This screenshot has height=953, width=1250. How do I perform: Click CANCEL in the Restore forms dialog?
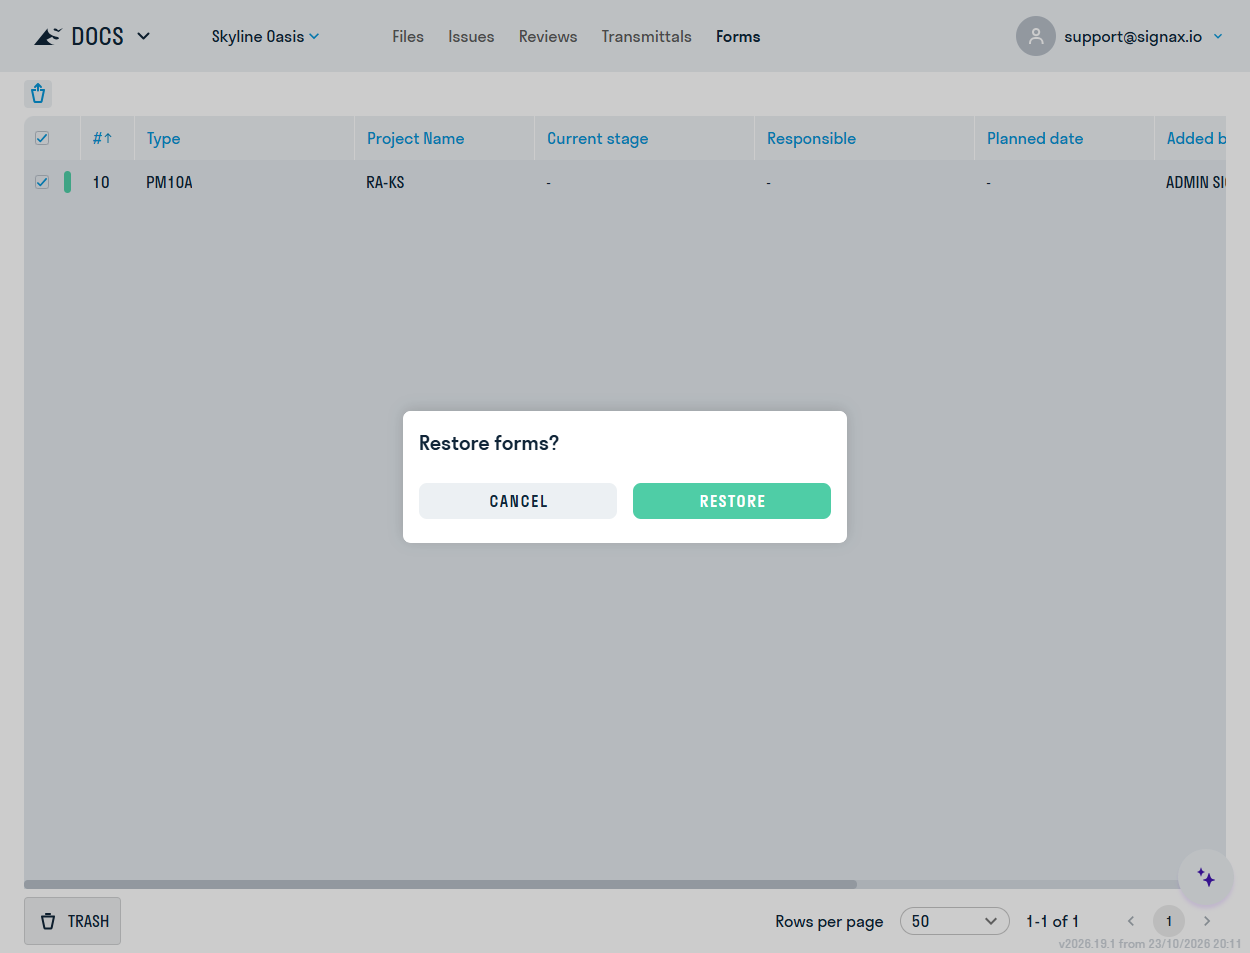(518, 501)
